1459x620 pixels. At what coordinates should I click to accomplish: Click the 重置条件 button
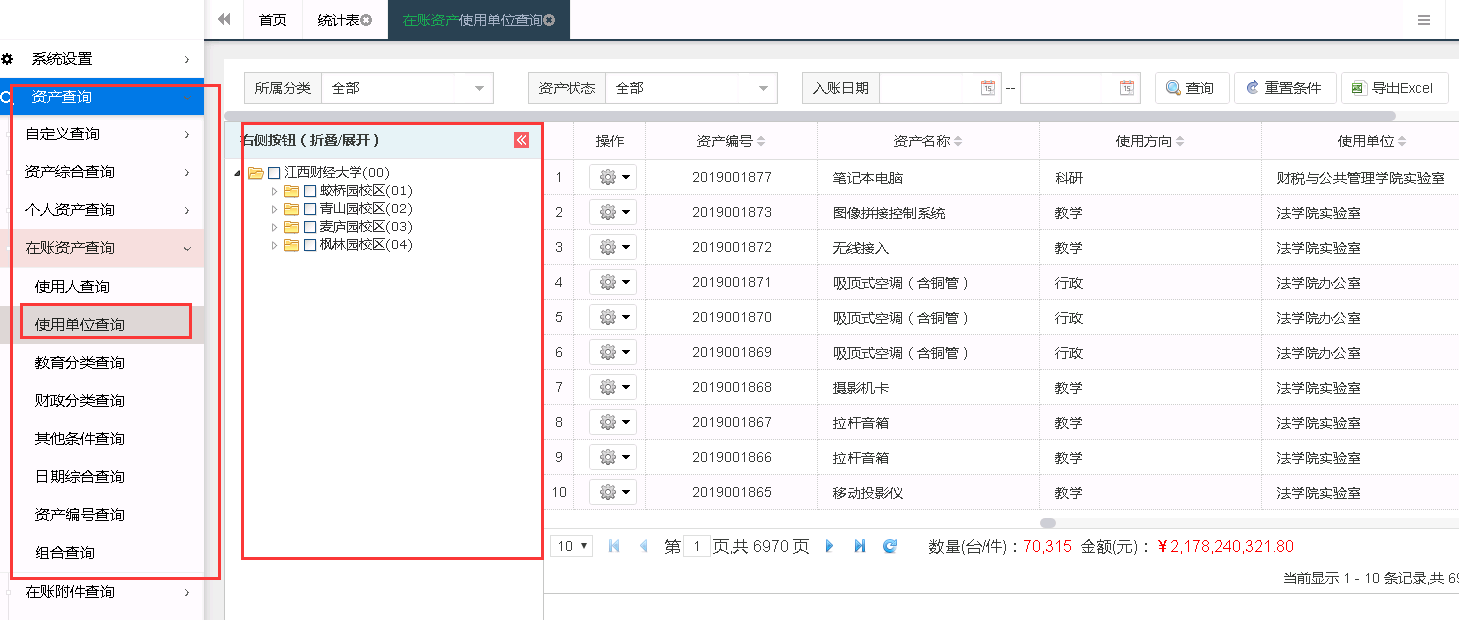[1283, 88]
